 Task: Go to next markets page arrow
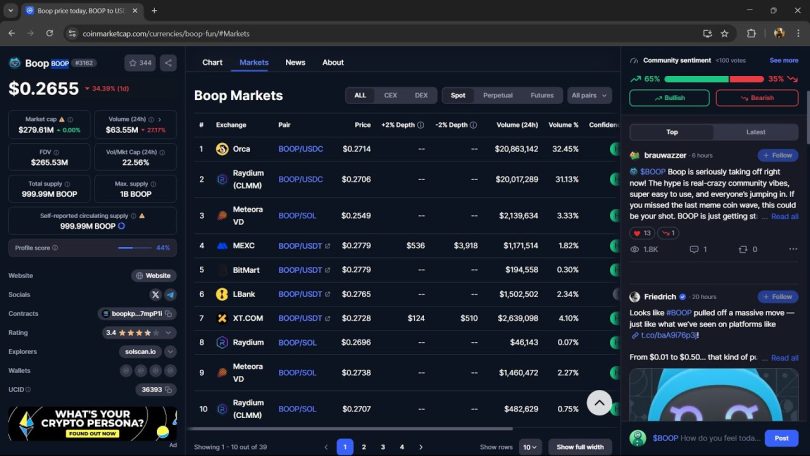point(420,447)
